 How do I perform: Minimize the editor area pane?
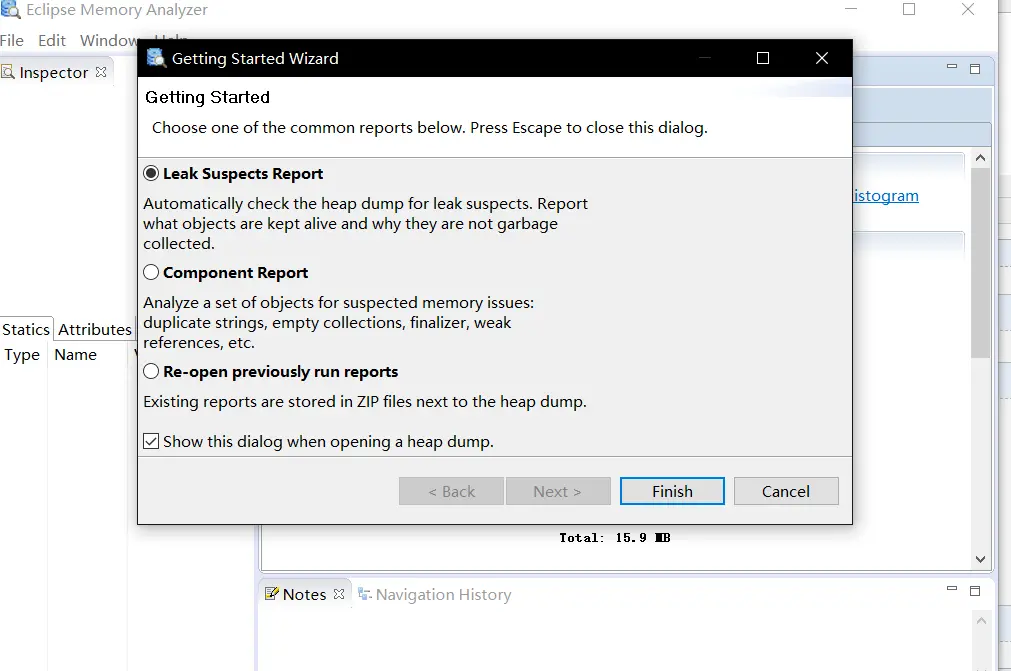coord(952,66)
